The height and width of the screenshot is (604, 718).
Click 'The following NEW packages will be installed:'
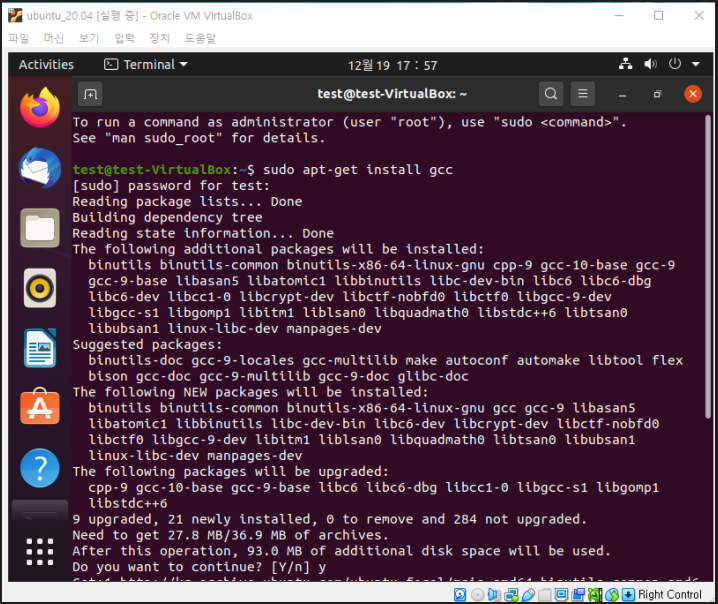point(250,392)
